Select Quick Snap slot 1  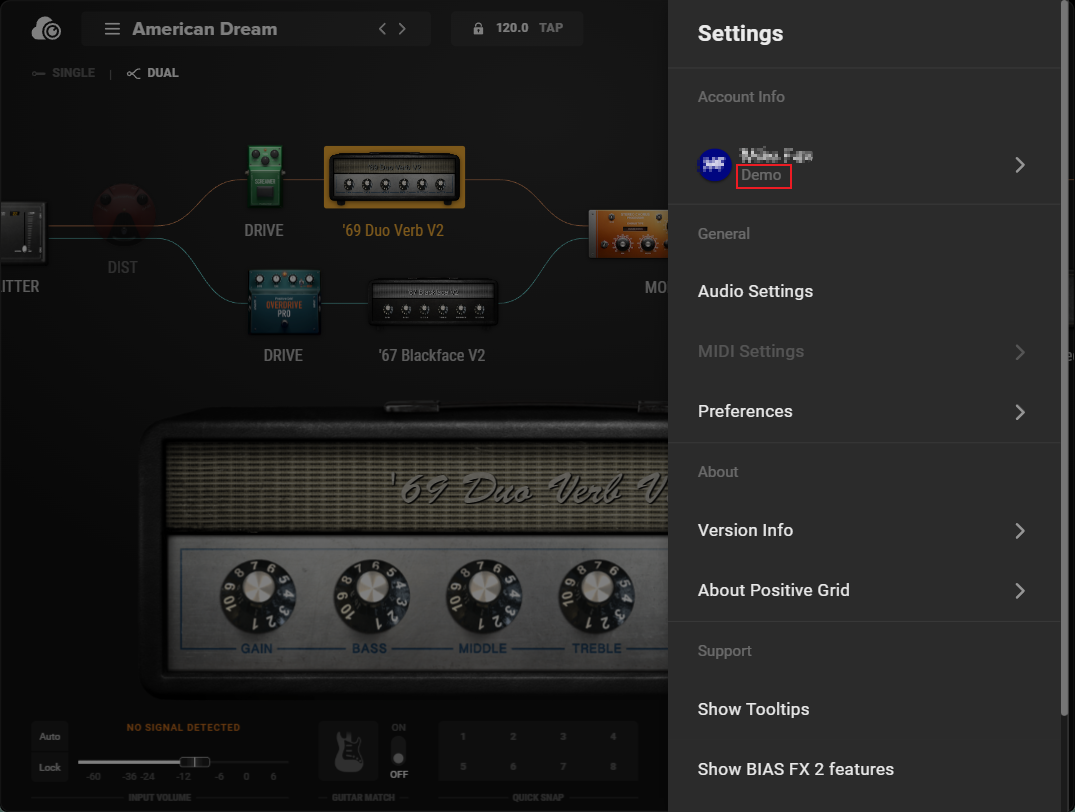pos(463,737)
